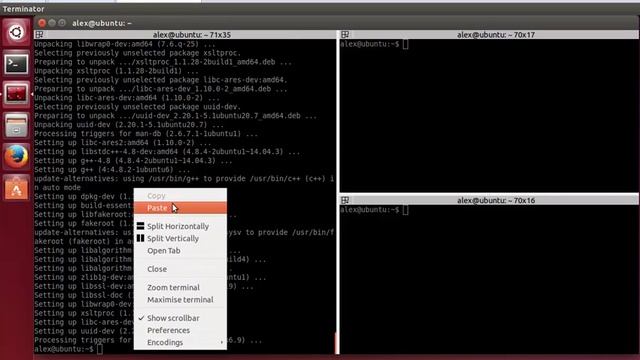This screenshot has height=360, width=640.
Task: Choose Paste from context menu
Action: pos(180,208)
